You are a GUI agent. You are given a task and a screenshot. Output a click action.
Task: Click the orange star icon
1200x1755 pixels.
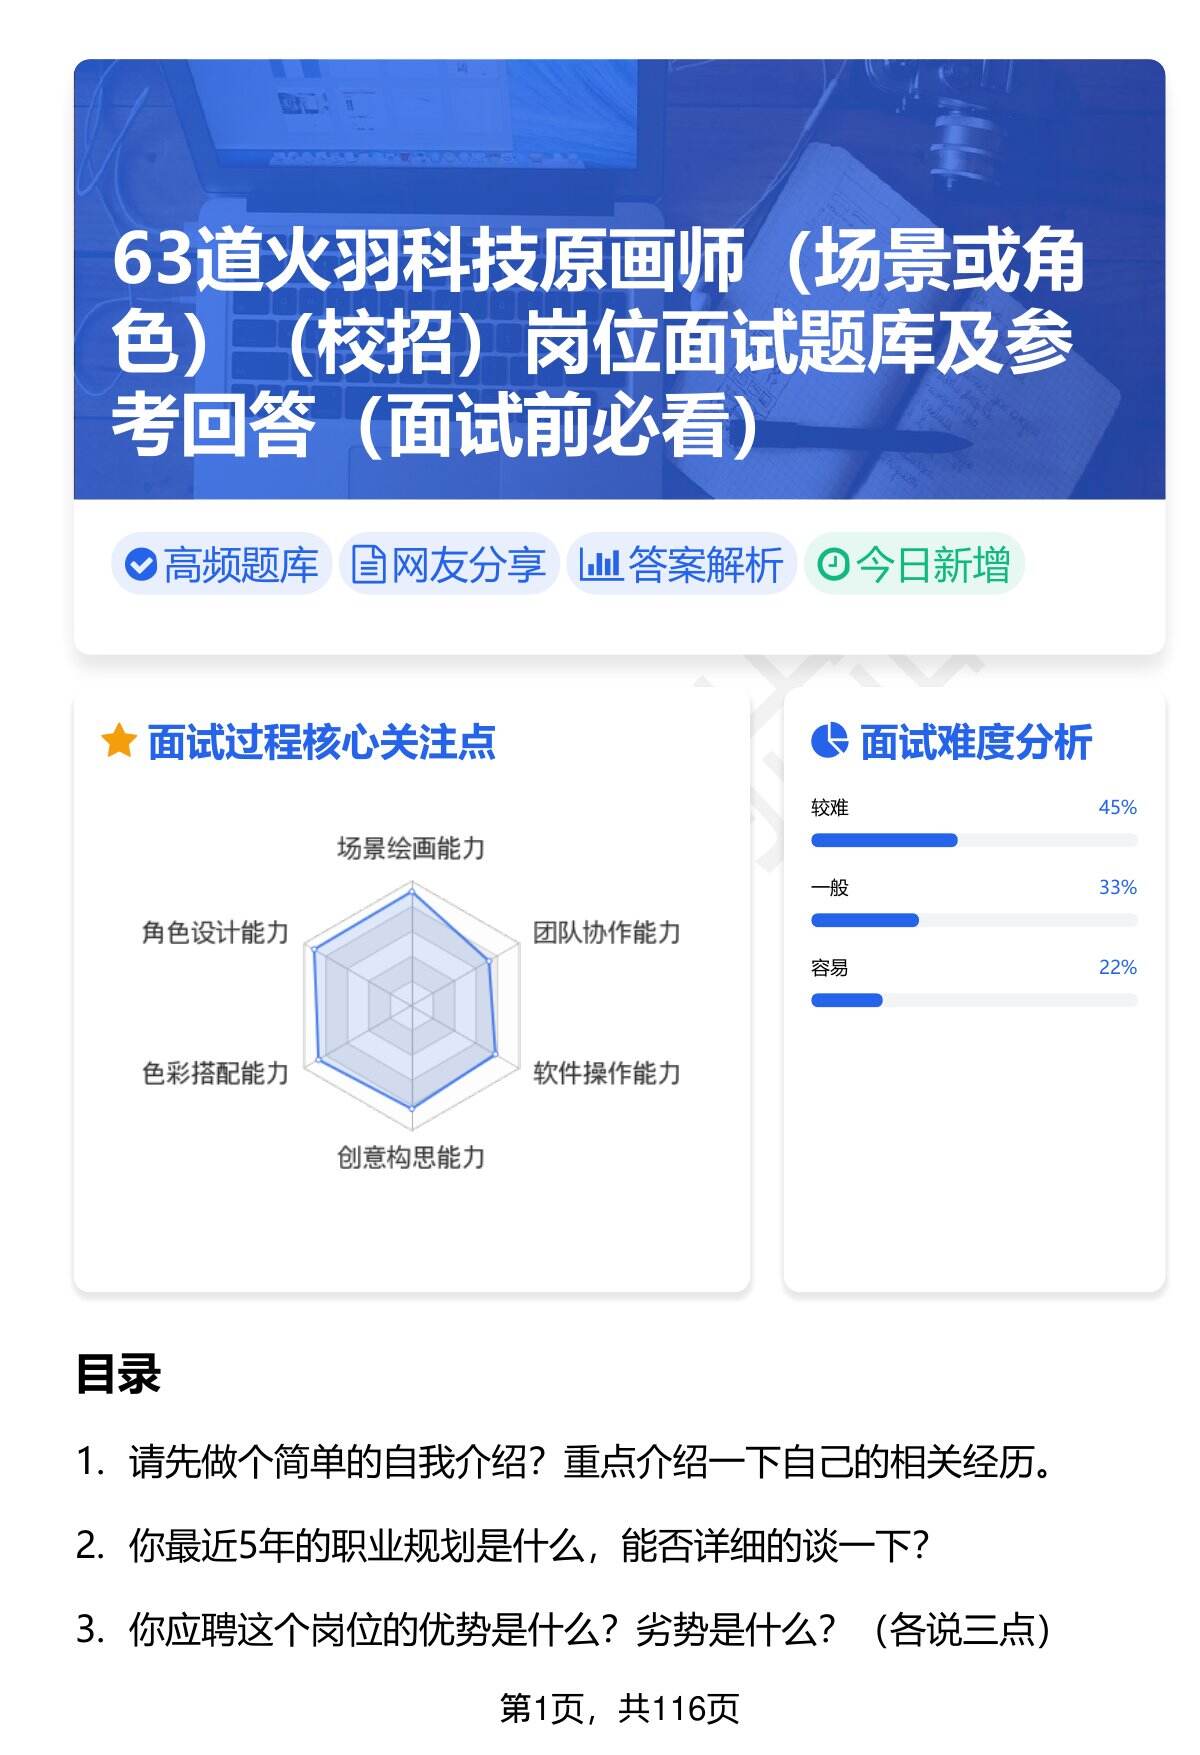[x=119, y=742]
